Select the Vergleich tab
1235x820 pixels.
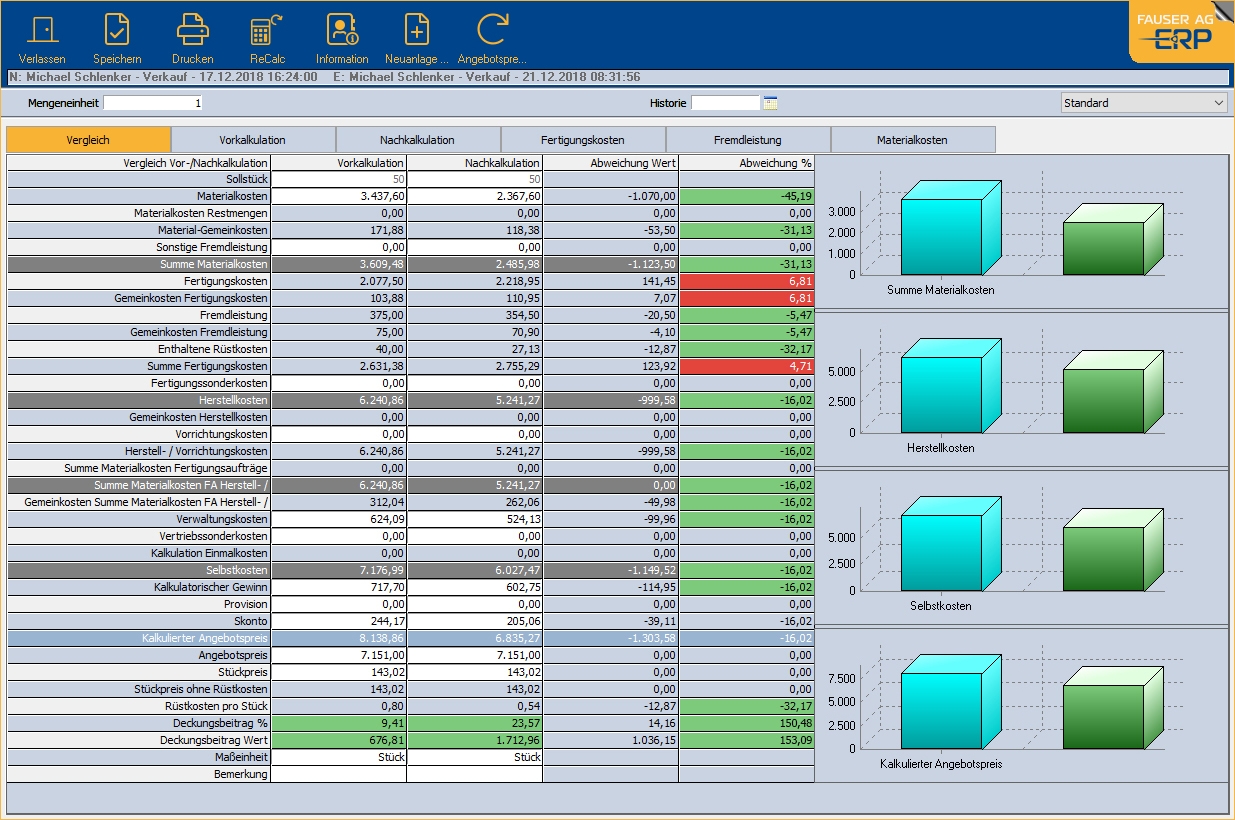pos(88,140)
